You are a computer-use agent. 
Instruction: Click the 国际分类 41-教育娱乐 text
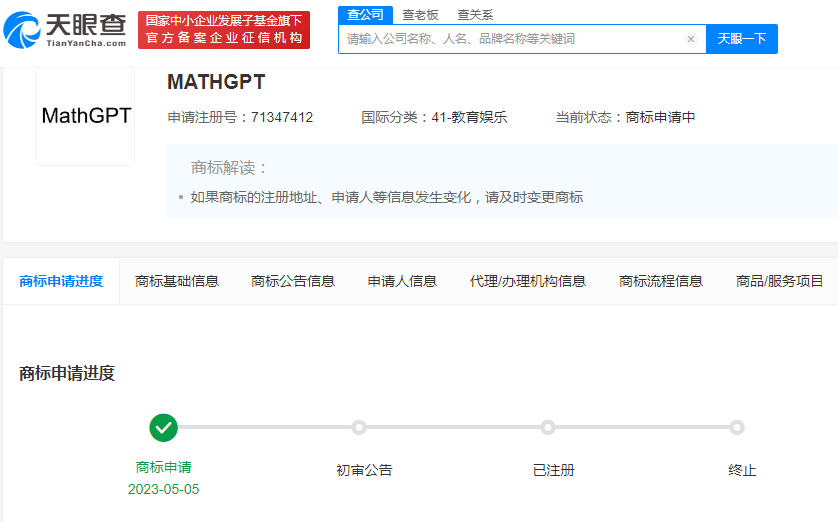[x=434, y=117]
